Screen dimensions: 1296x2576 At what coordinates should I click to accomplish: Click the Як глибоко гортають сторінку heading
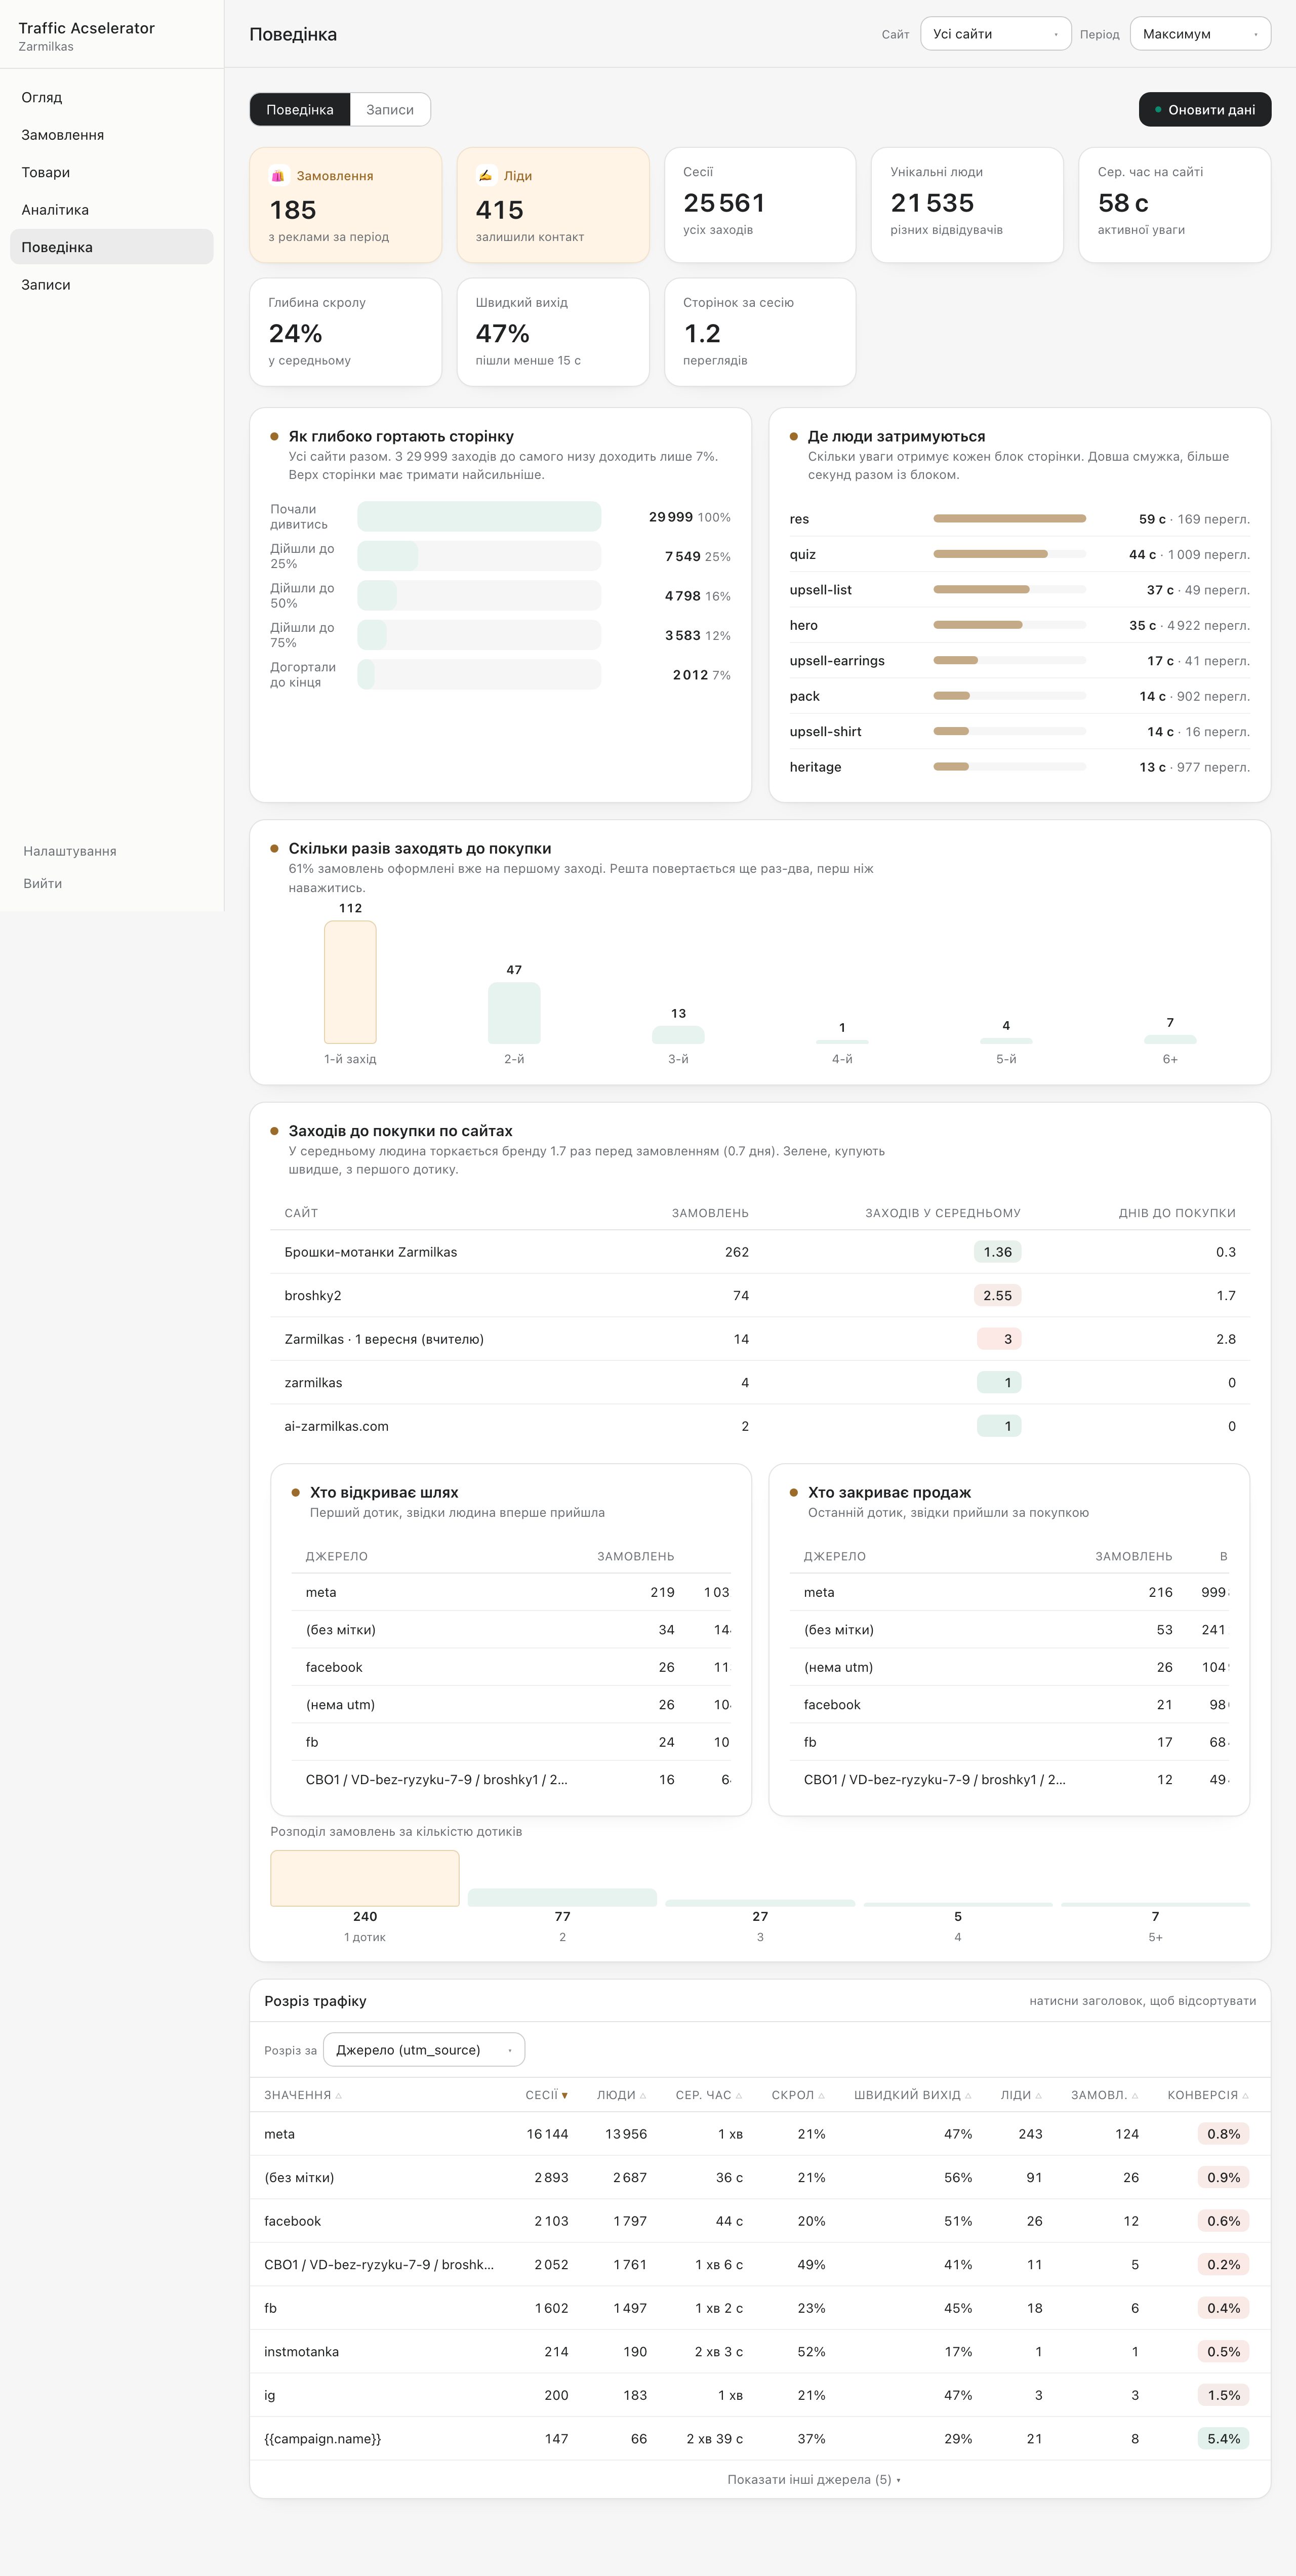401,436
